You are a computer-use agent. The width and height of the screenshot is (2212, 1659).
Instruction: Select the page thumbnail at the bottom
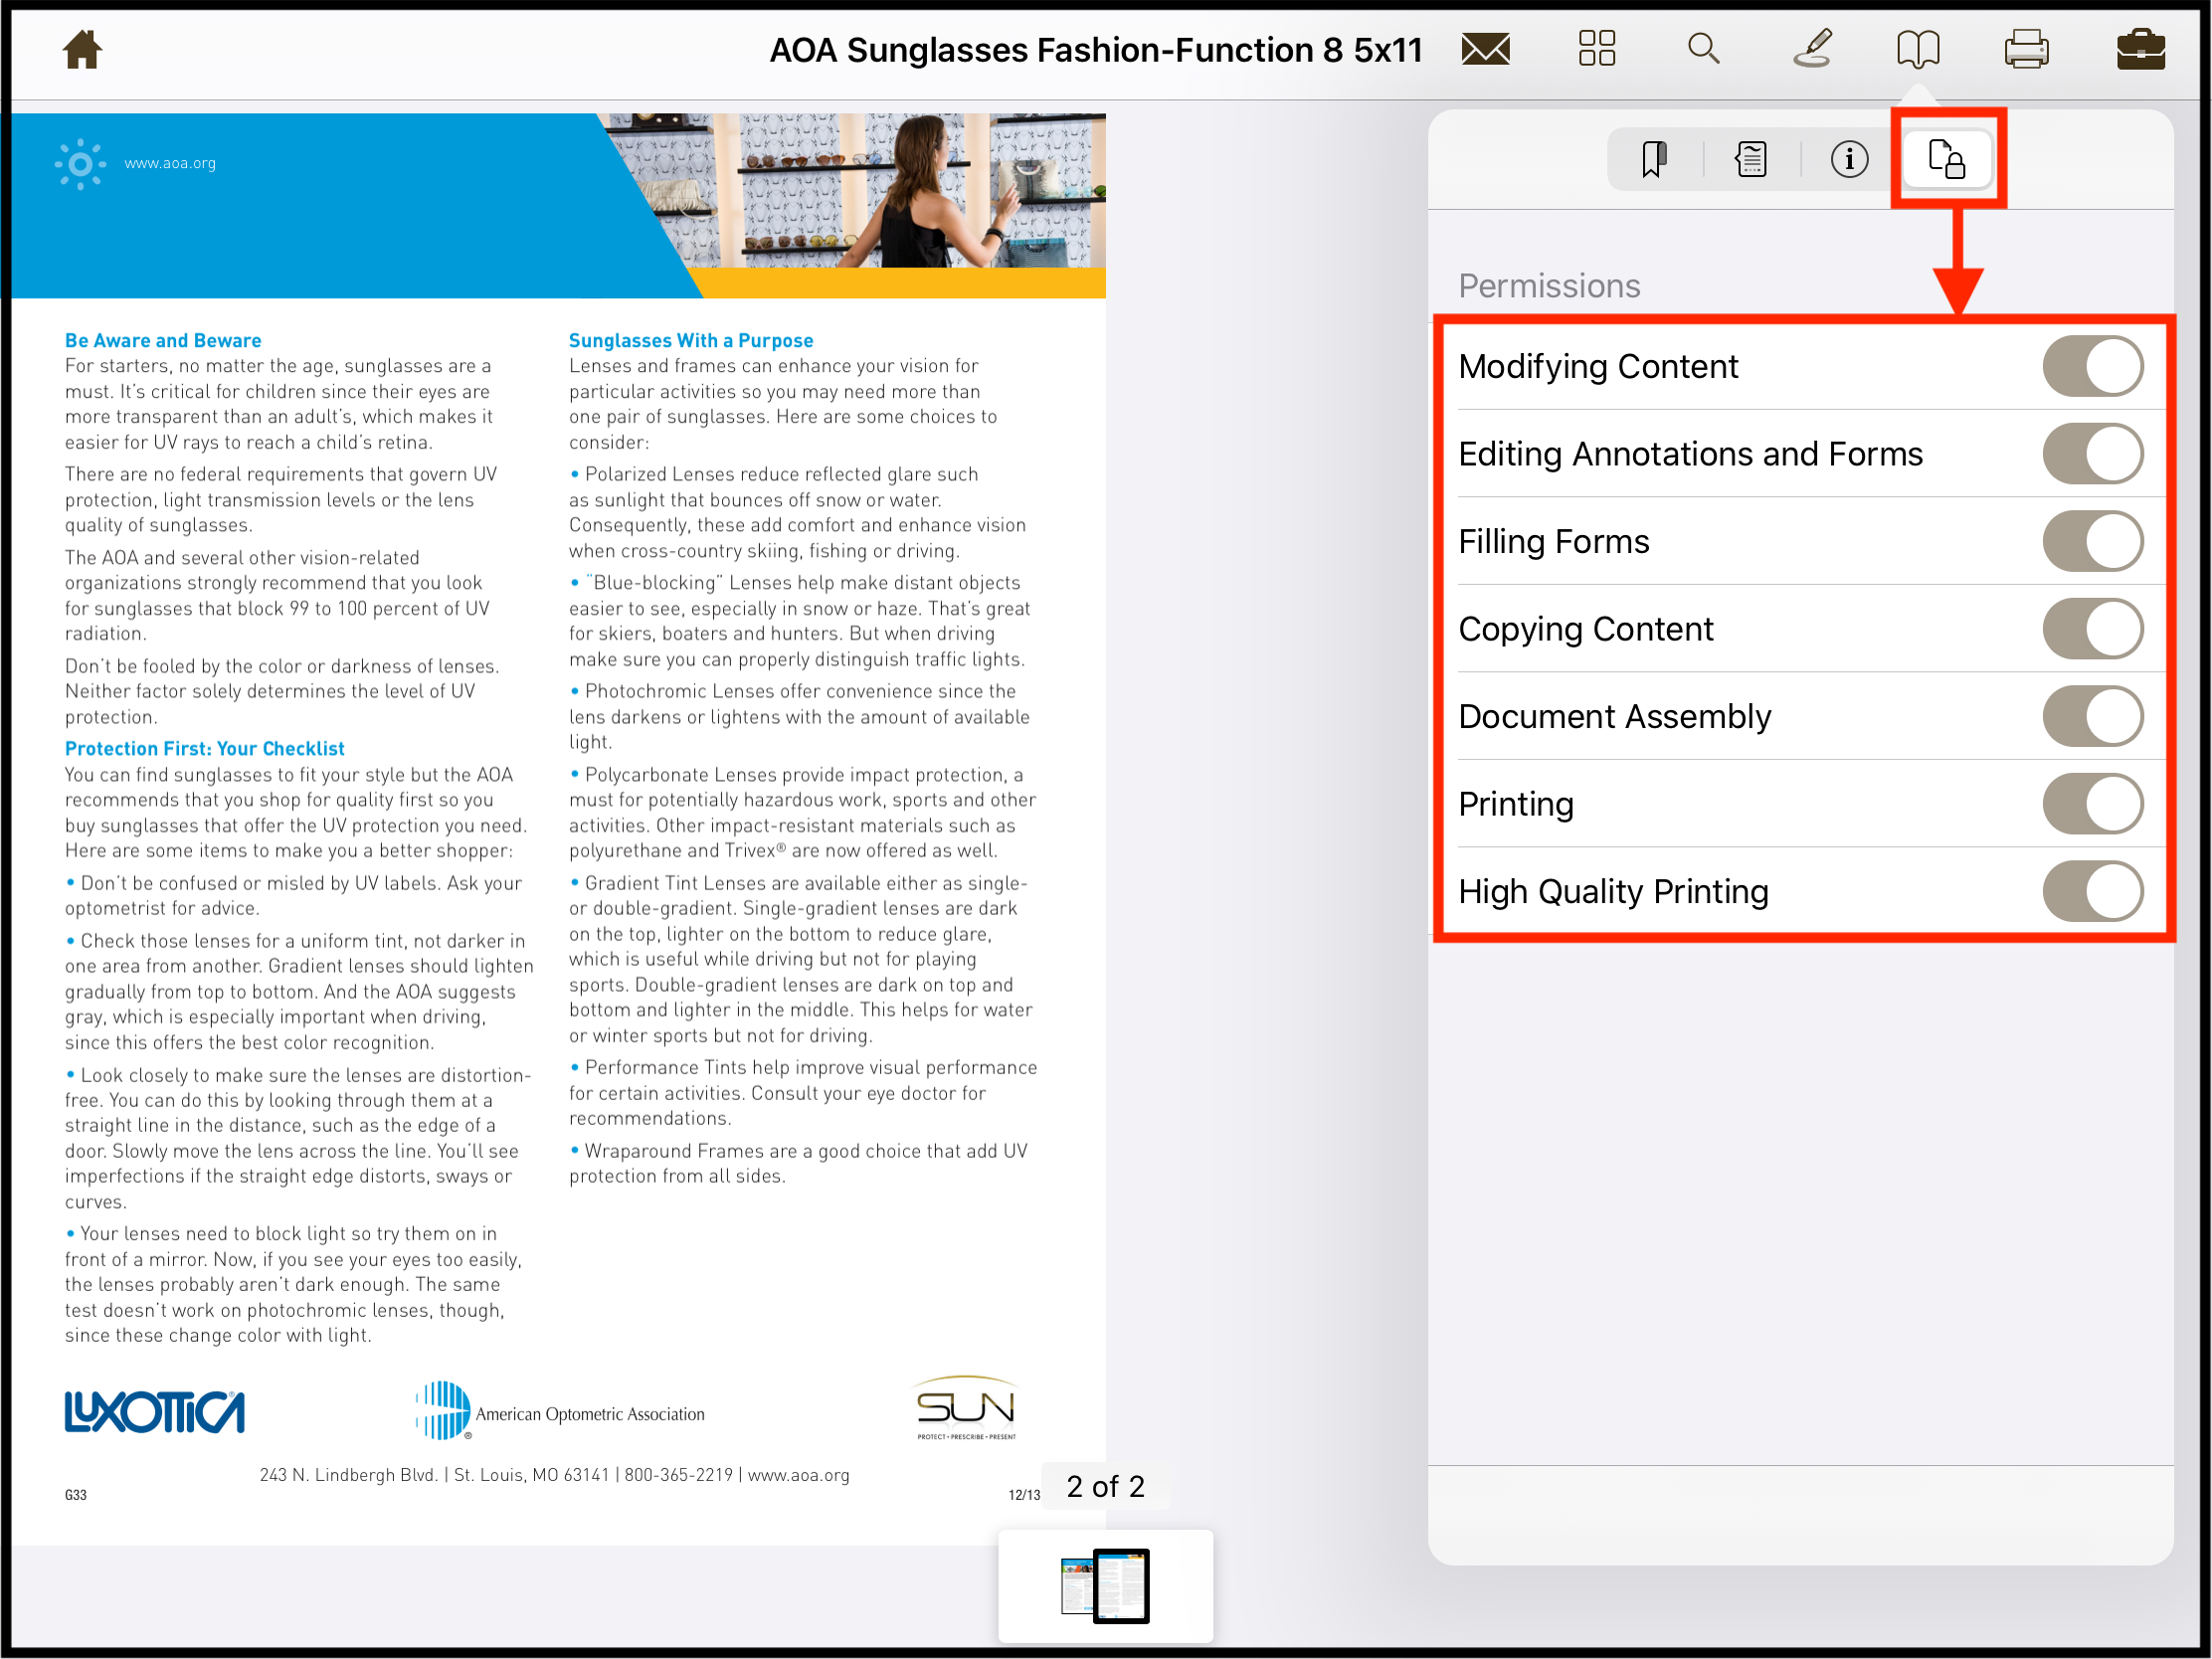1106,1586
